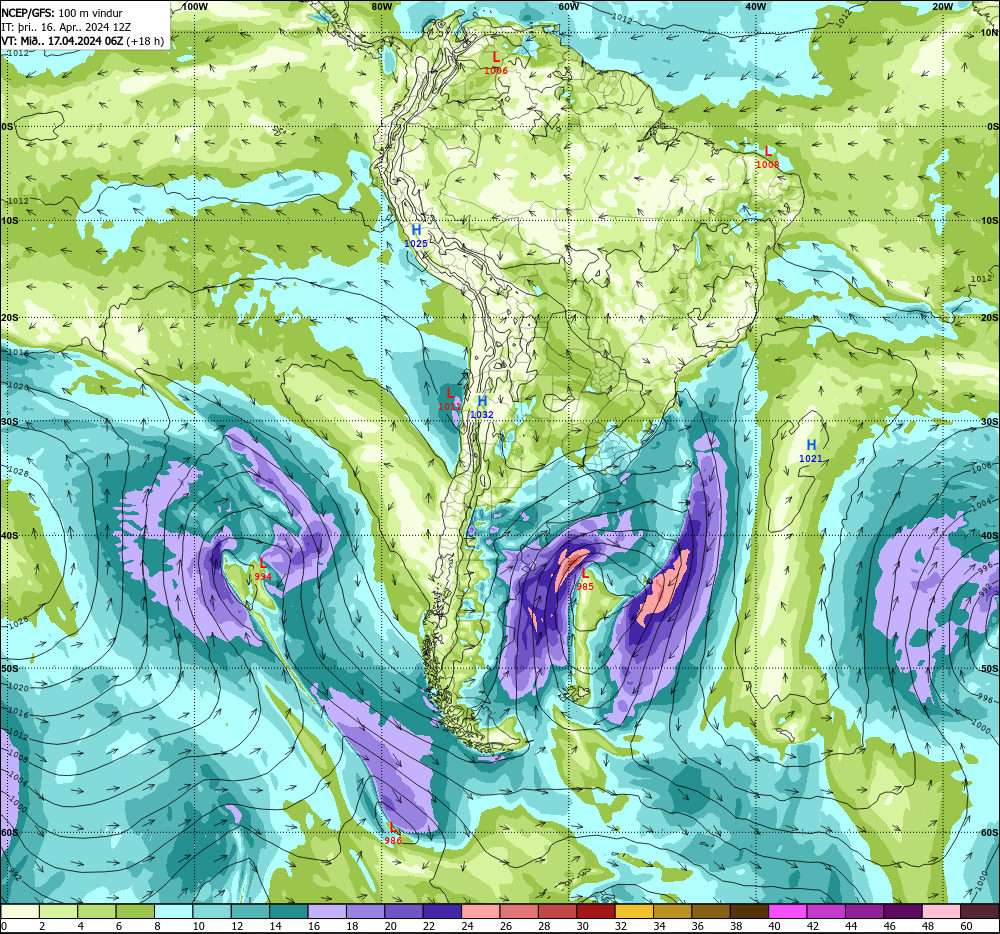Click the H 1021 high in the Atlantic
The height and width of the screenshot is (934, 1000).
811,451
